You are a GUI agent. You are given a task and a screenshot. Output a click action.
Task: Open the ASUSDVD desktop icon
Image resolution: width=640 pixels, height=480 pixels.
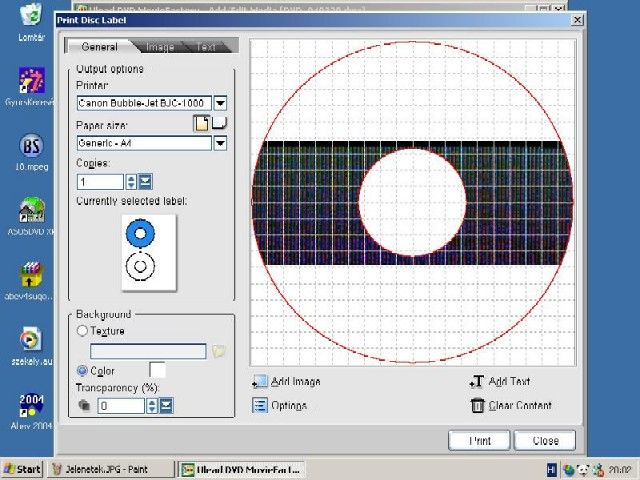31,211
